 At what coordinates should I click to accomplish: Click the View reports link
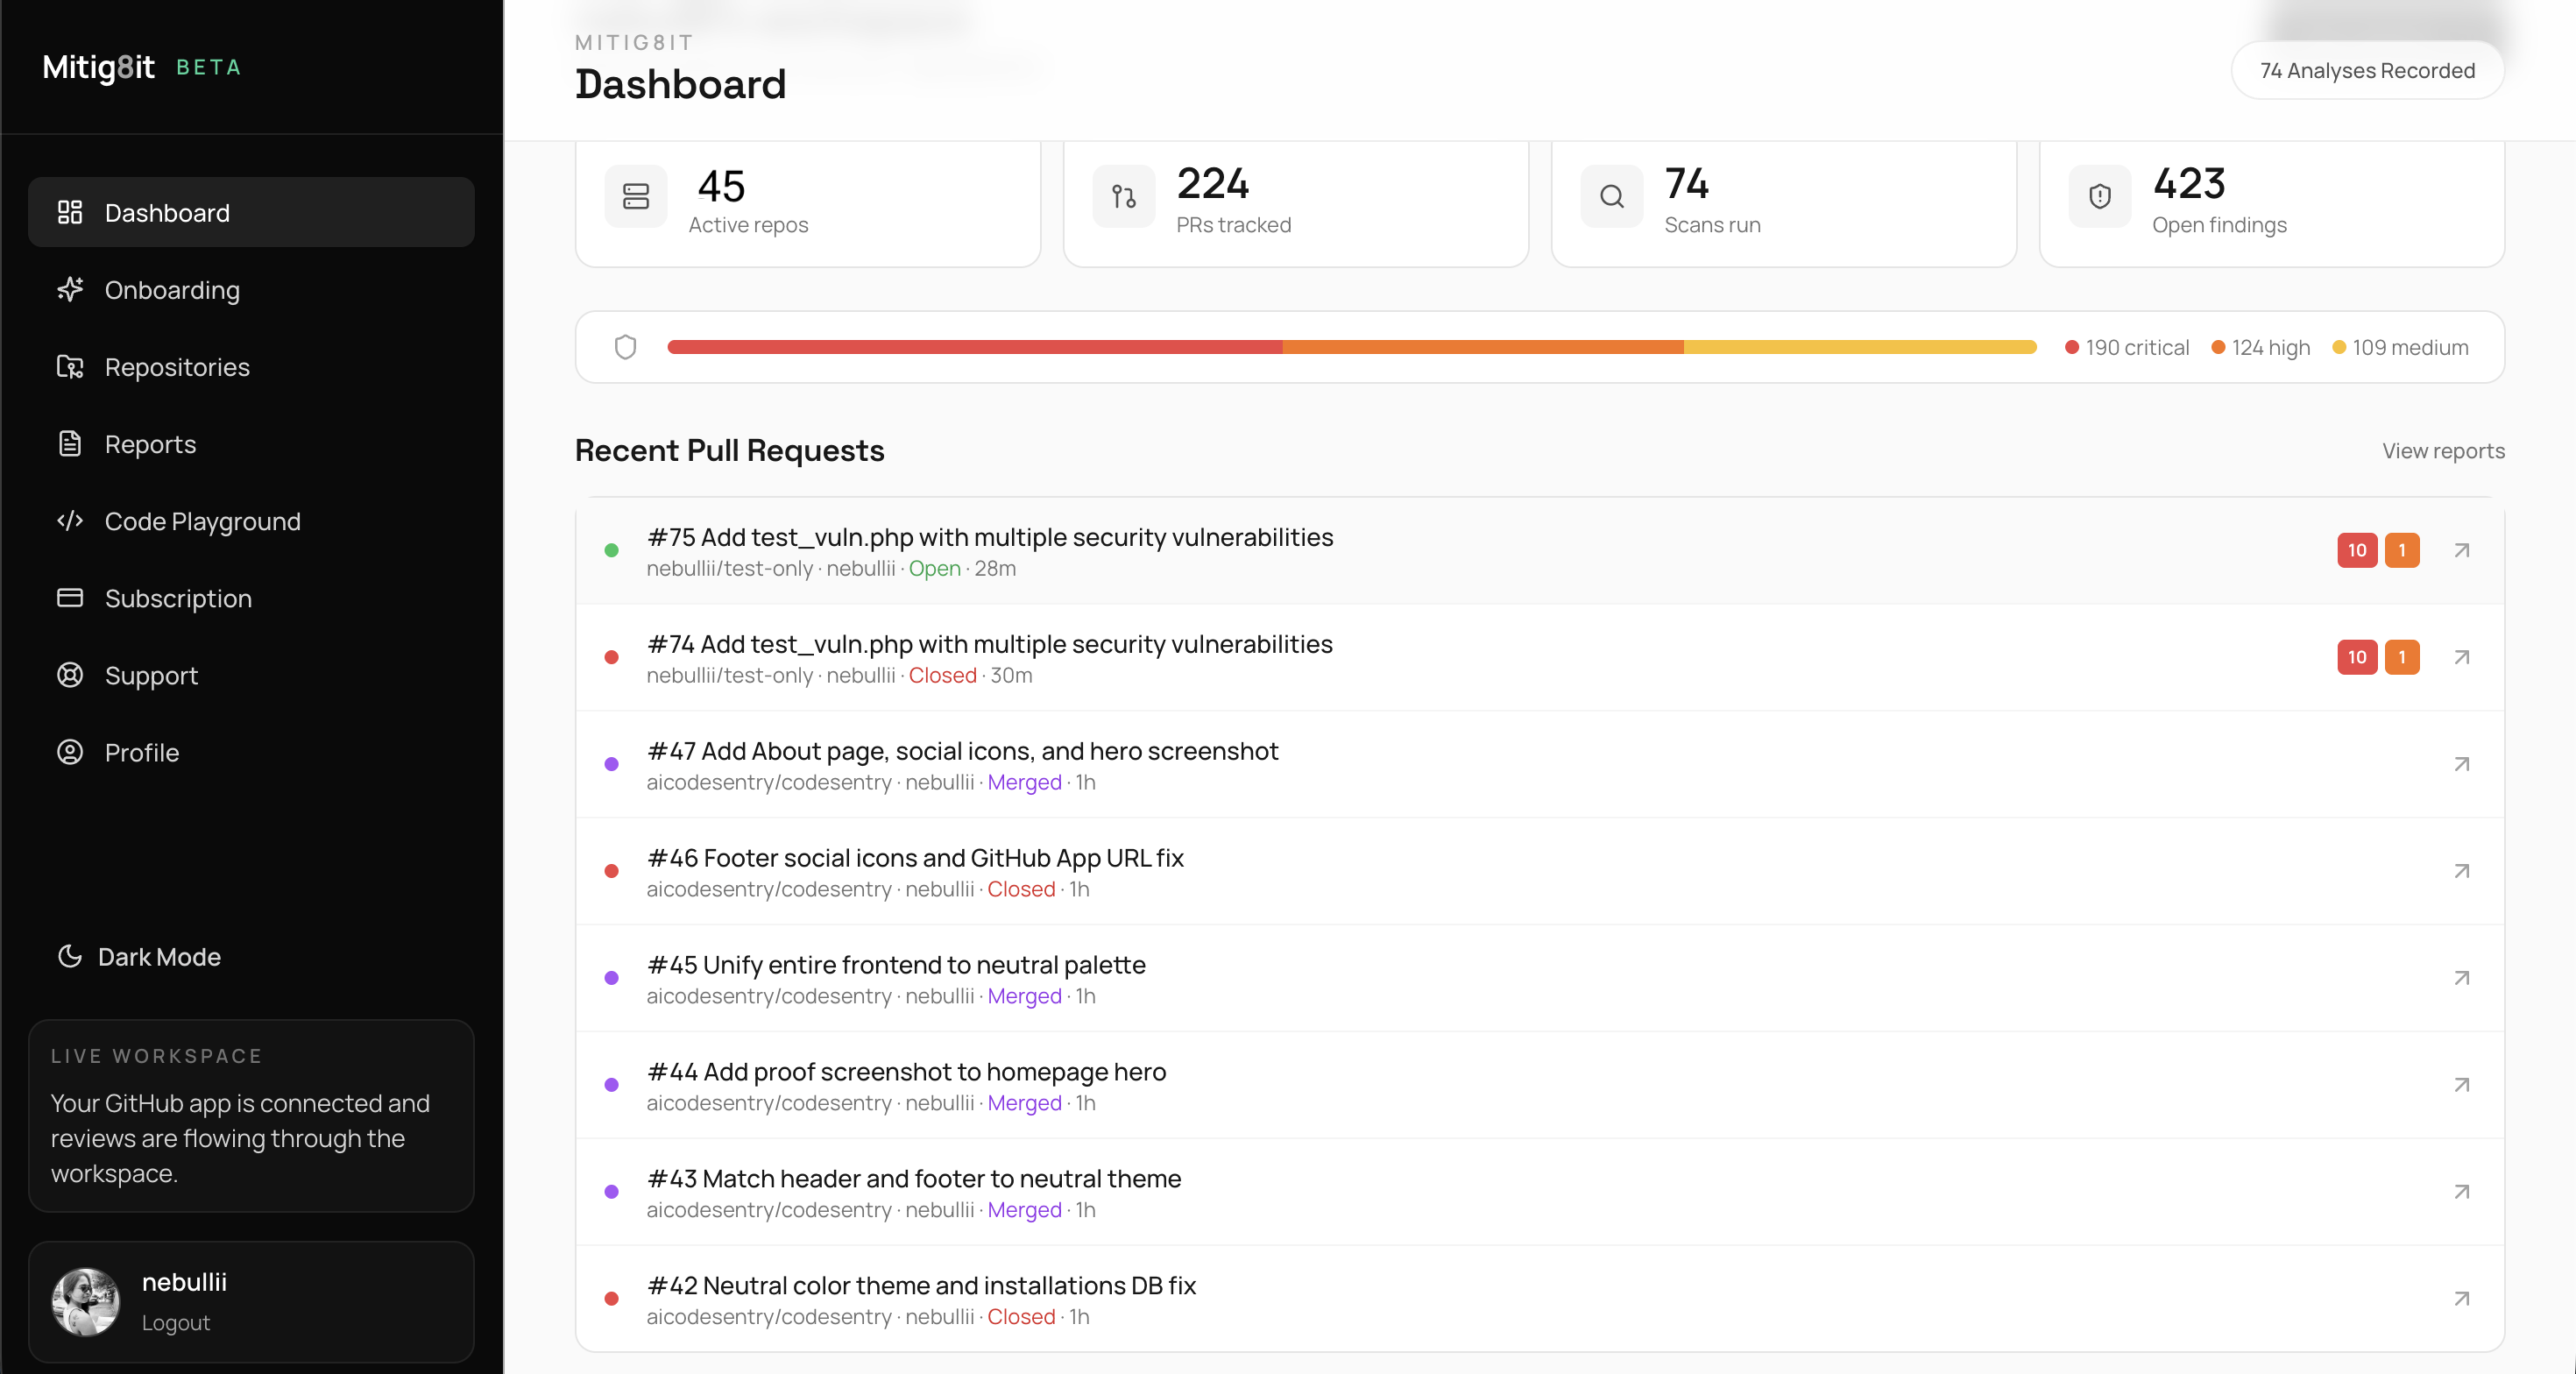click(2442, 451)
